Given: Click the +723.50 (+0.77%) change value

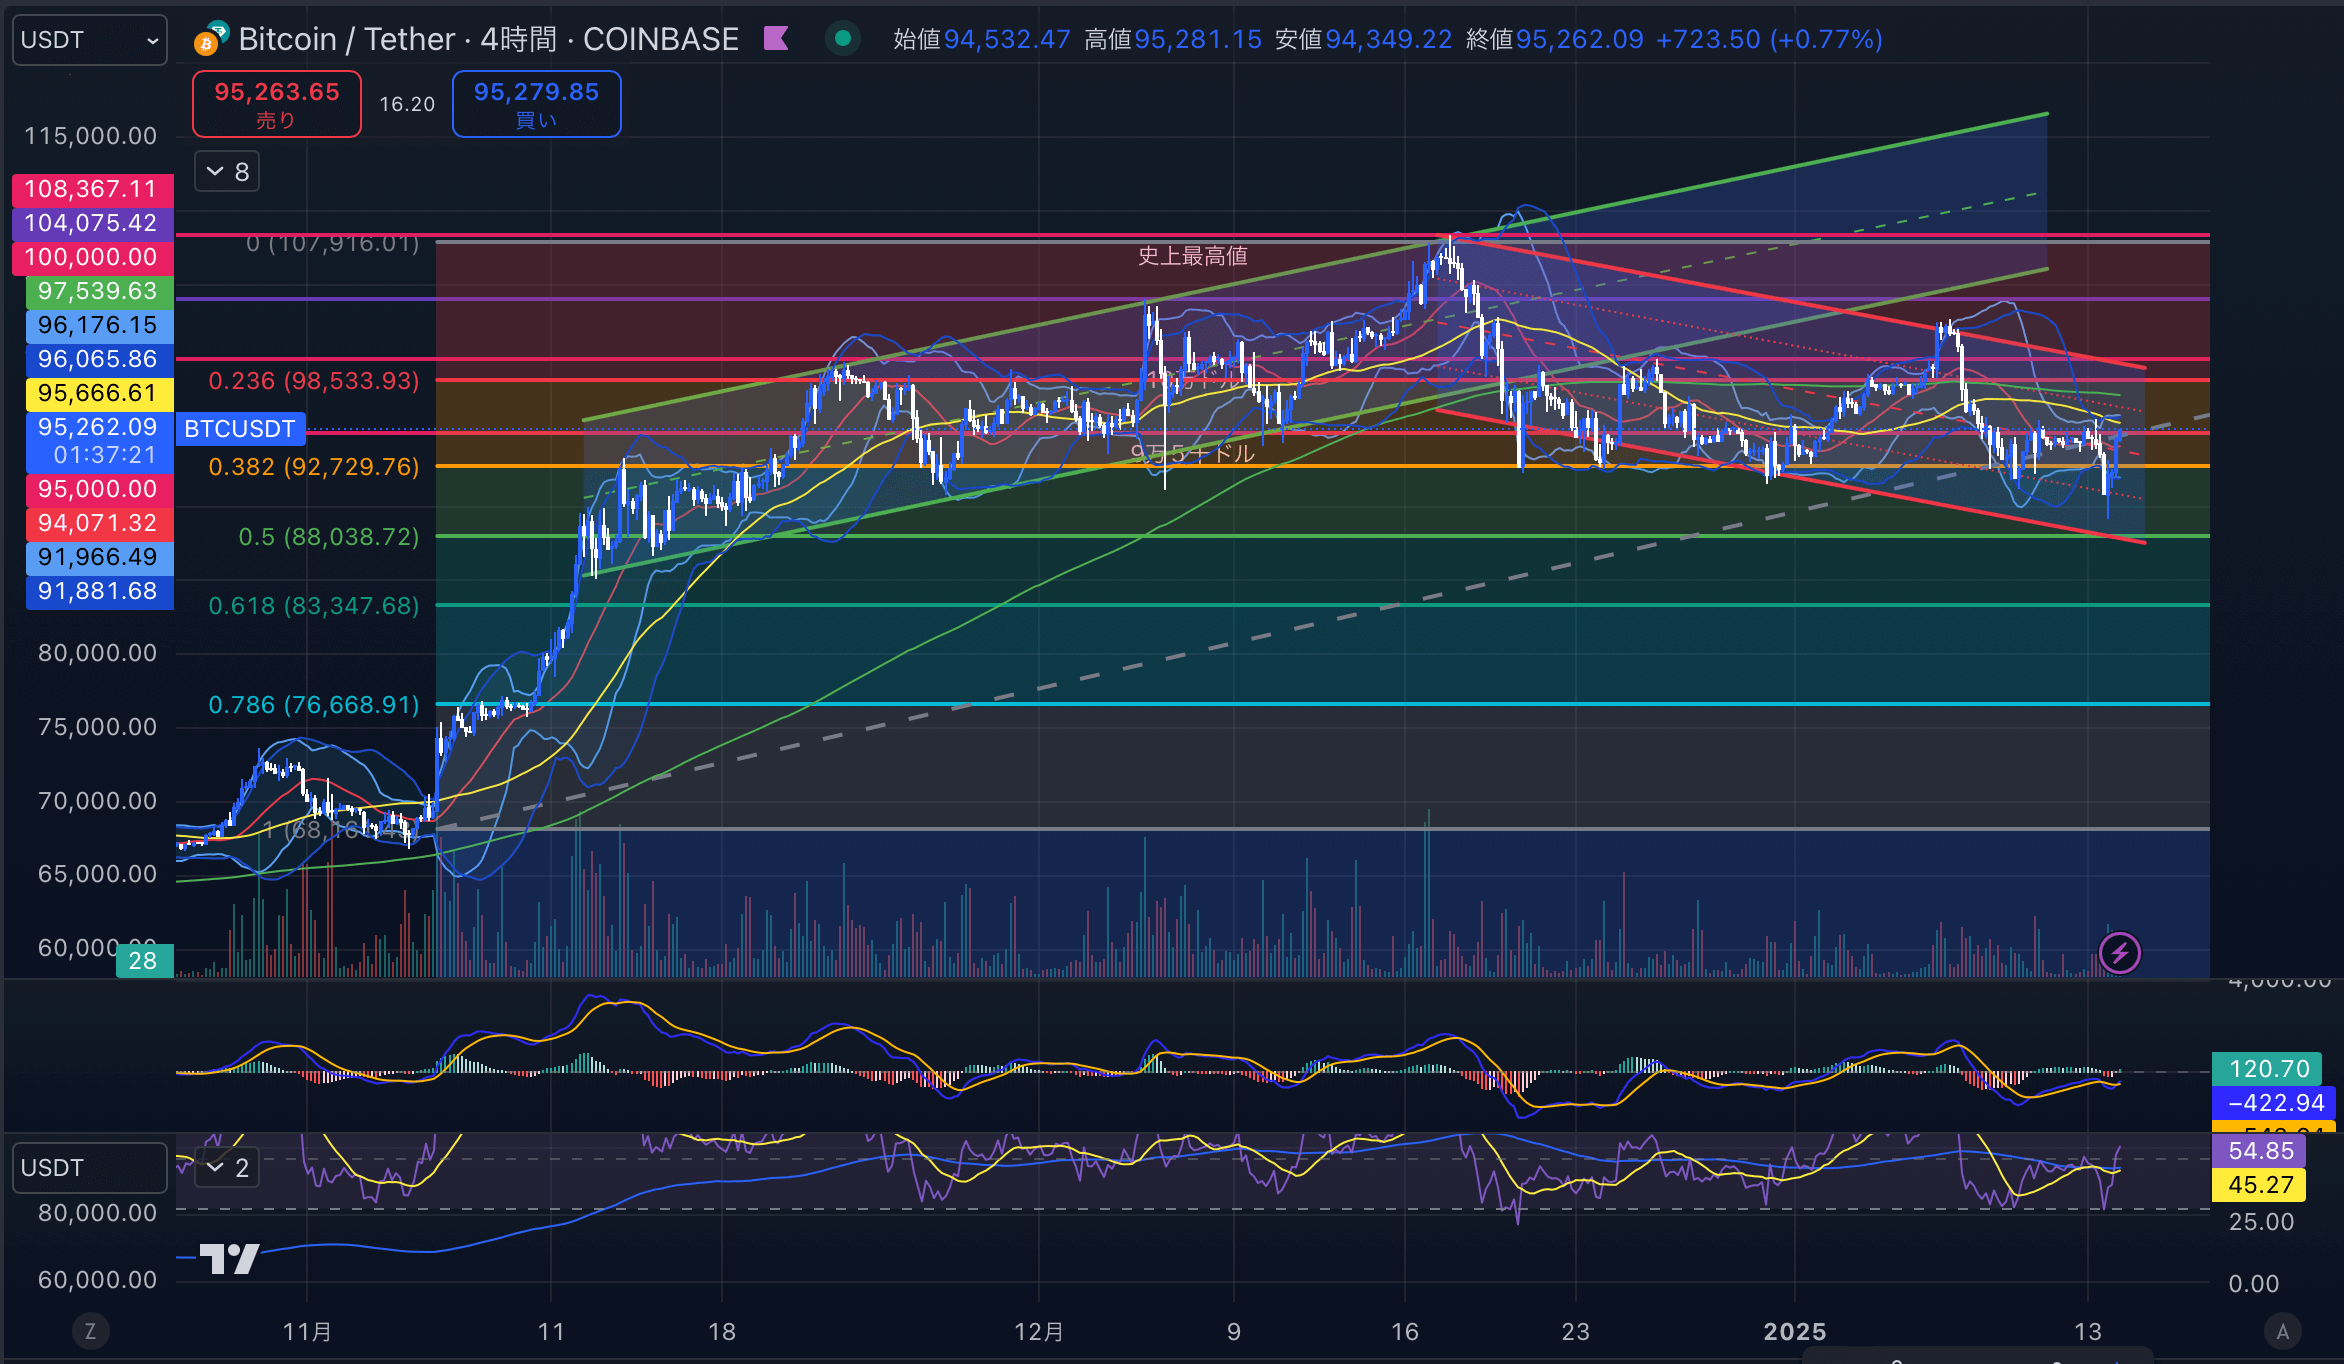Looking at the screenshot, I should coord(1770,39).
